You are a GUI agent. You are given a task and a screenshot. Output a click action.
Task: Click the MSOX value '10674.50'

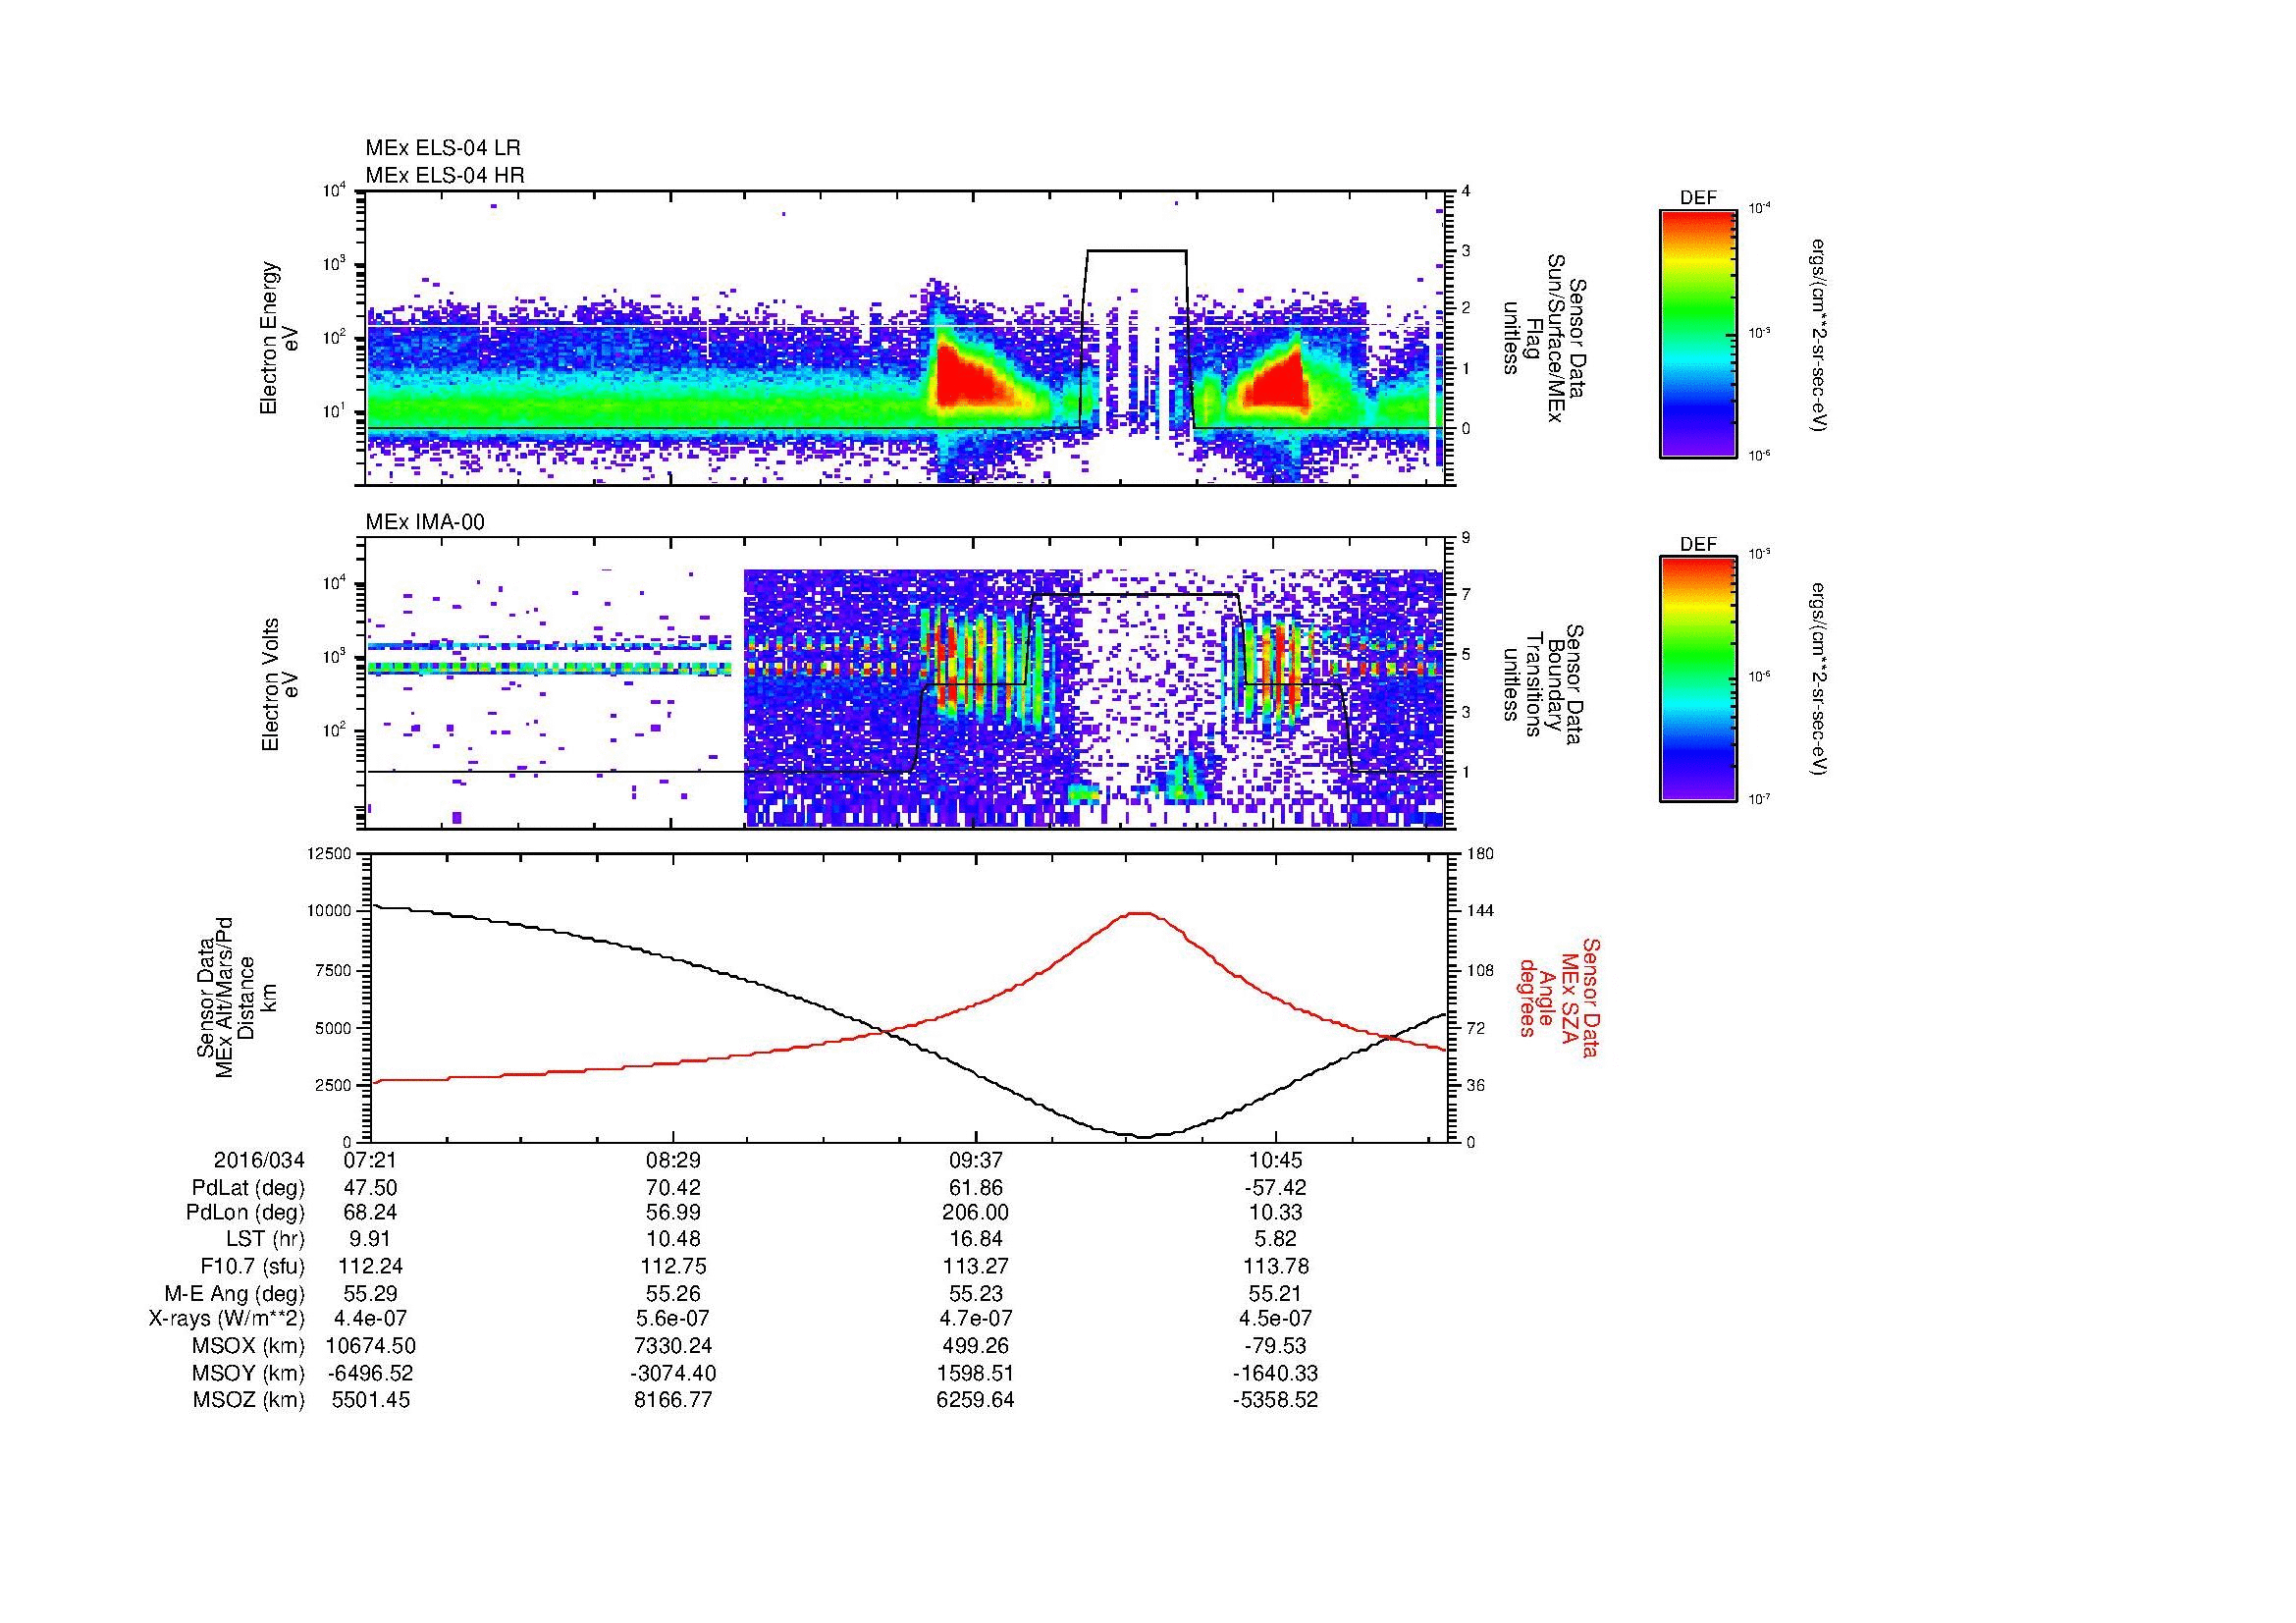point(370,1346)
